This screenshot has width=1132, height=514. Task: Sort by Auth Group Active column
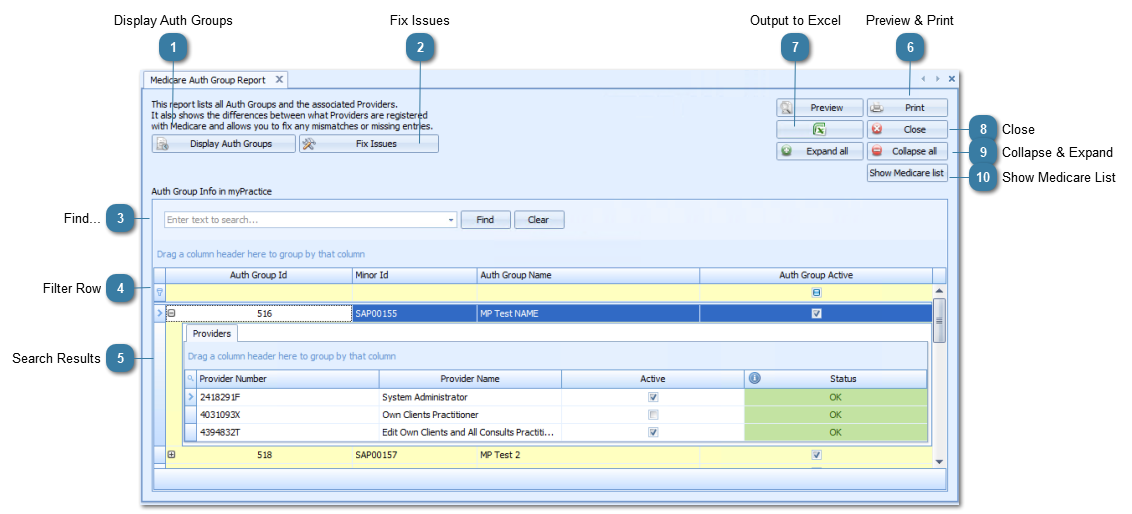click(816, 275)
